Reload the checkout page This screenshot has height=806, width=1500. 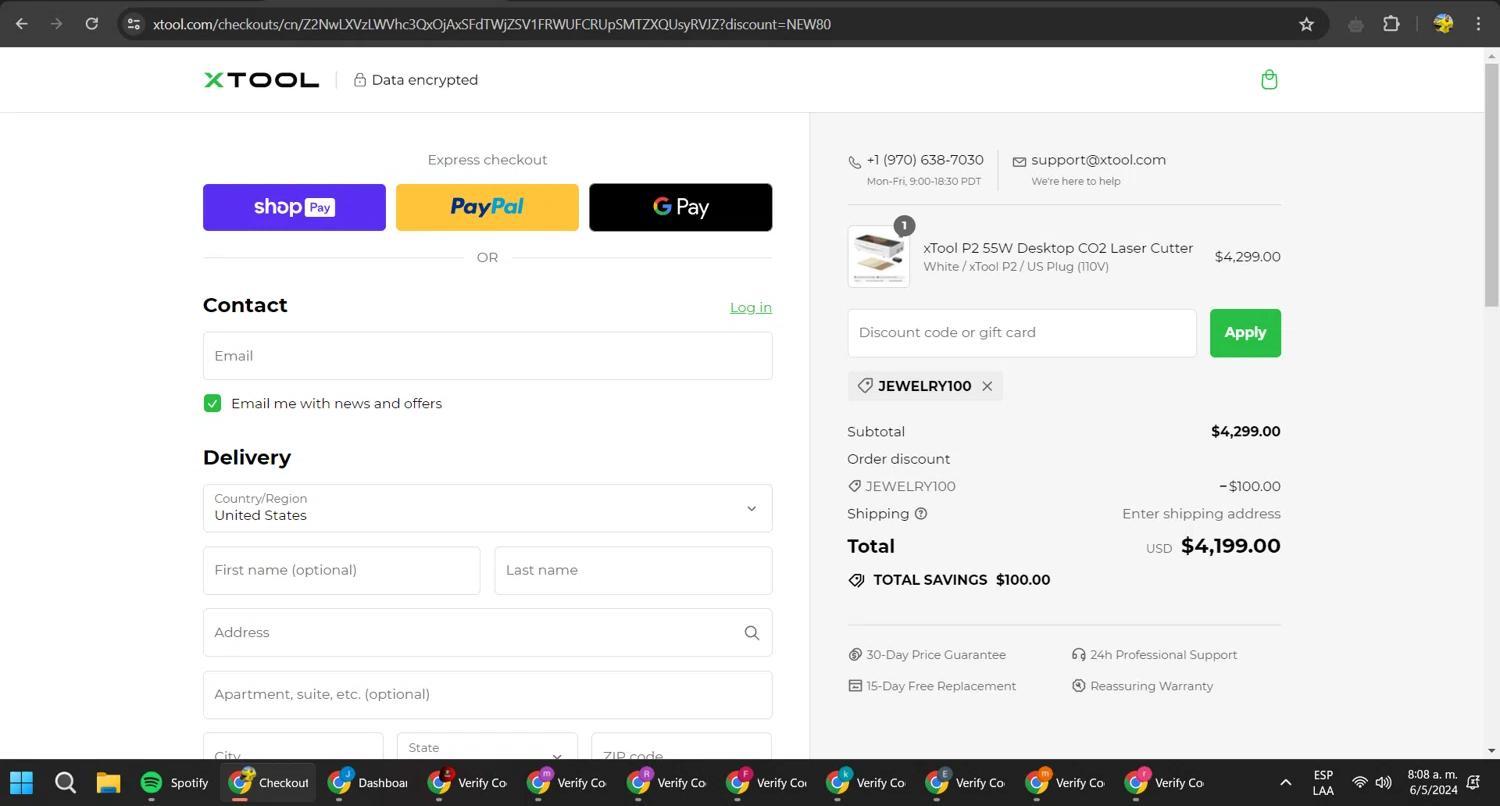(x=91, y=24)
